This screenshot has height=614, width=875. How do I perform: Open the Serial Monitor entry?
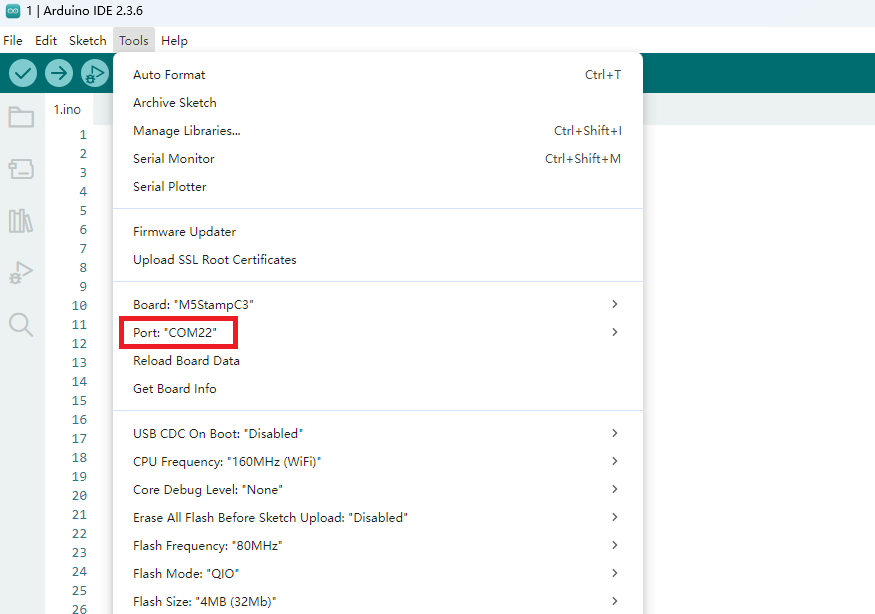[x=378, y=159]
